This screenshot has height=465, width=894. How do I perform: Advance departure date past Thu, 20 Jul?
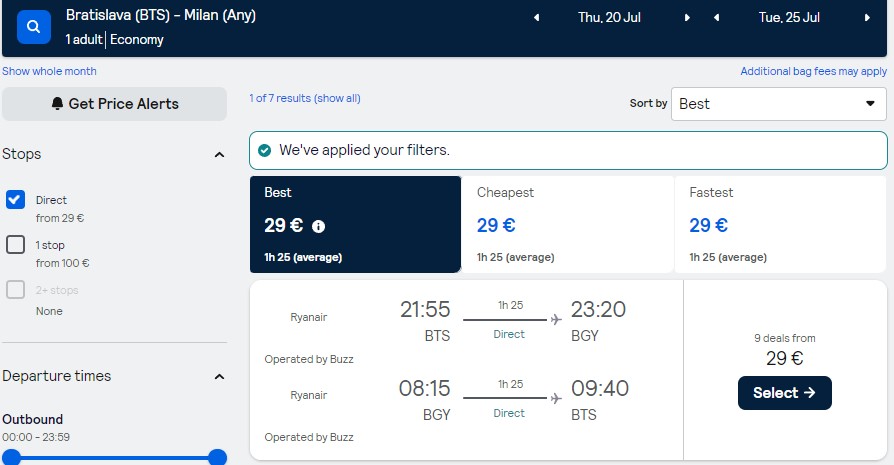[x=687, y=18]
